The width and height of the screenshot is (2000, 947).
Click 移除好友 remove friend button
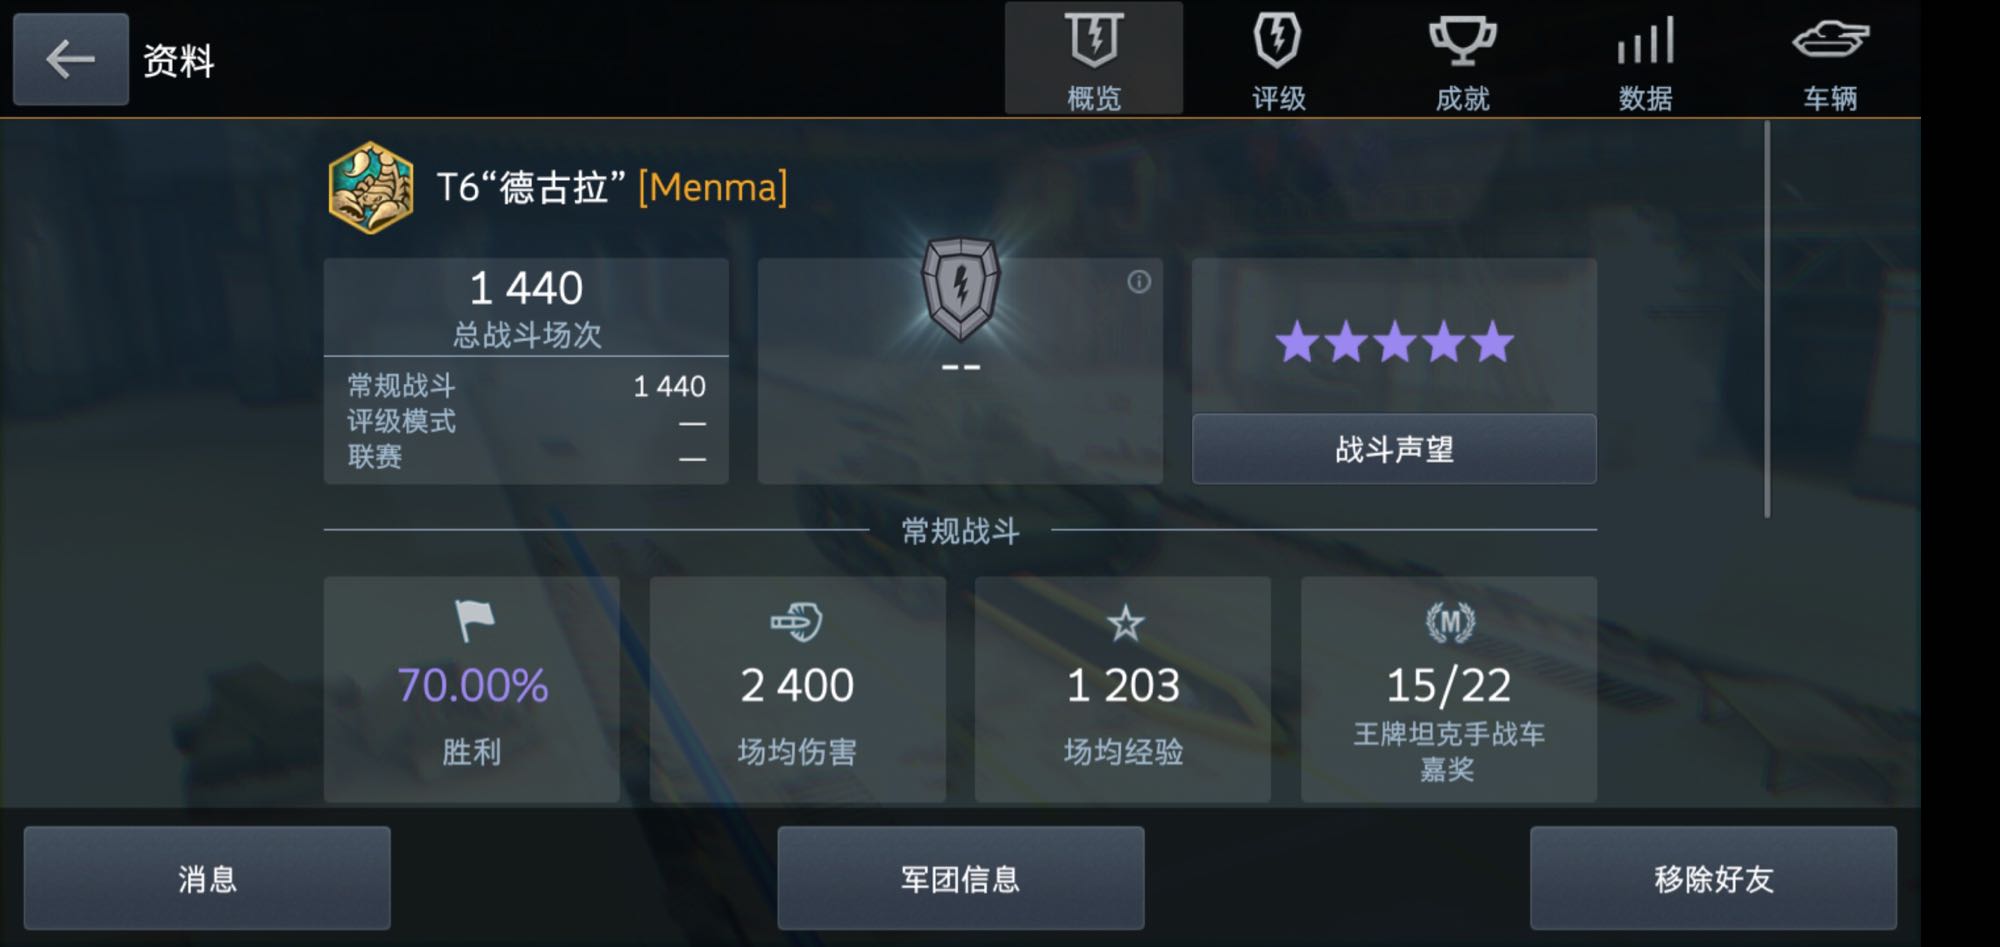tap(1713, 879)
